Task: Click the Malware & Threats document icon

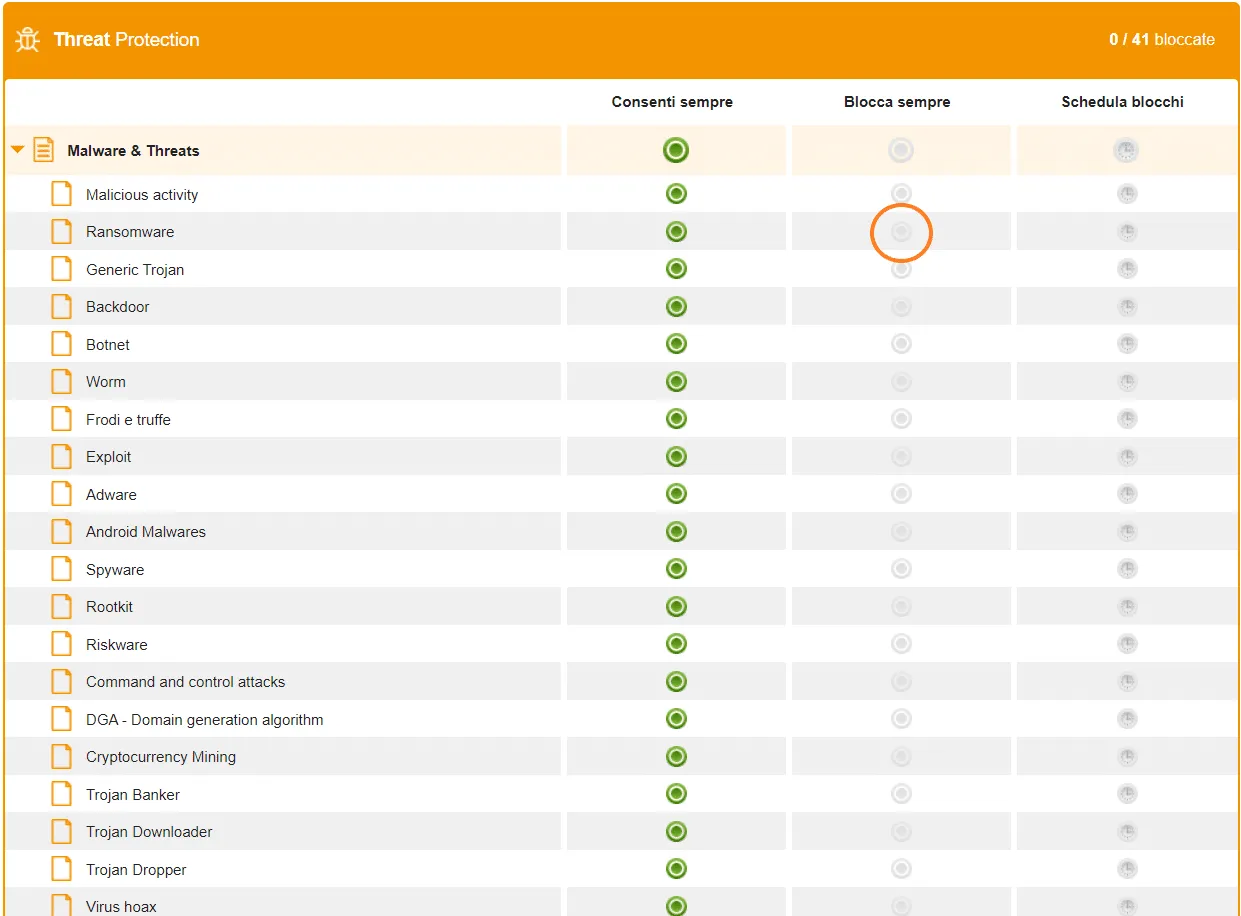Action: 44,150
